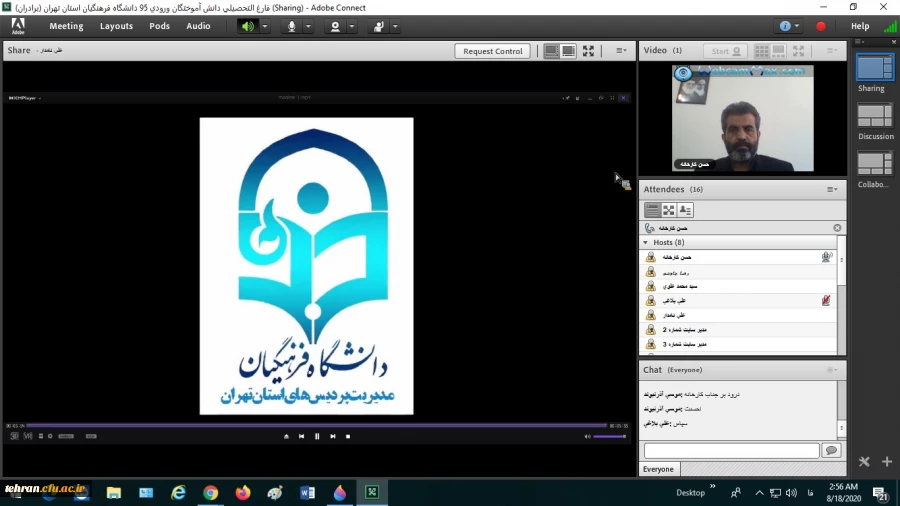Click the Start webcam button in Video pod

click(x=726, y=51)
